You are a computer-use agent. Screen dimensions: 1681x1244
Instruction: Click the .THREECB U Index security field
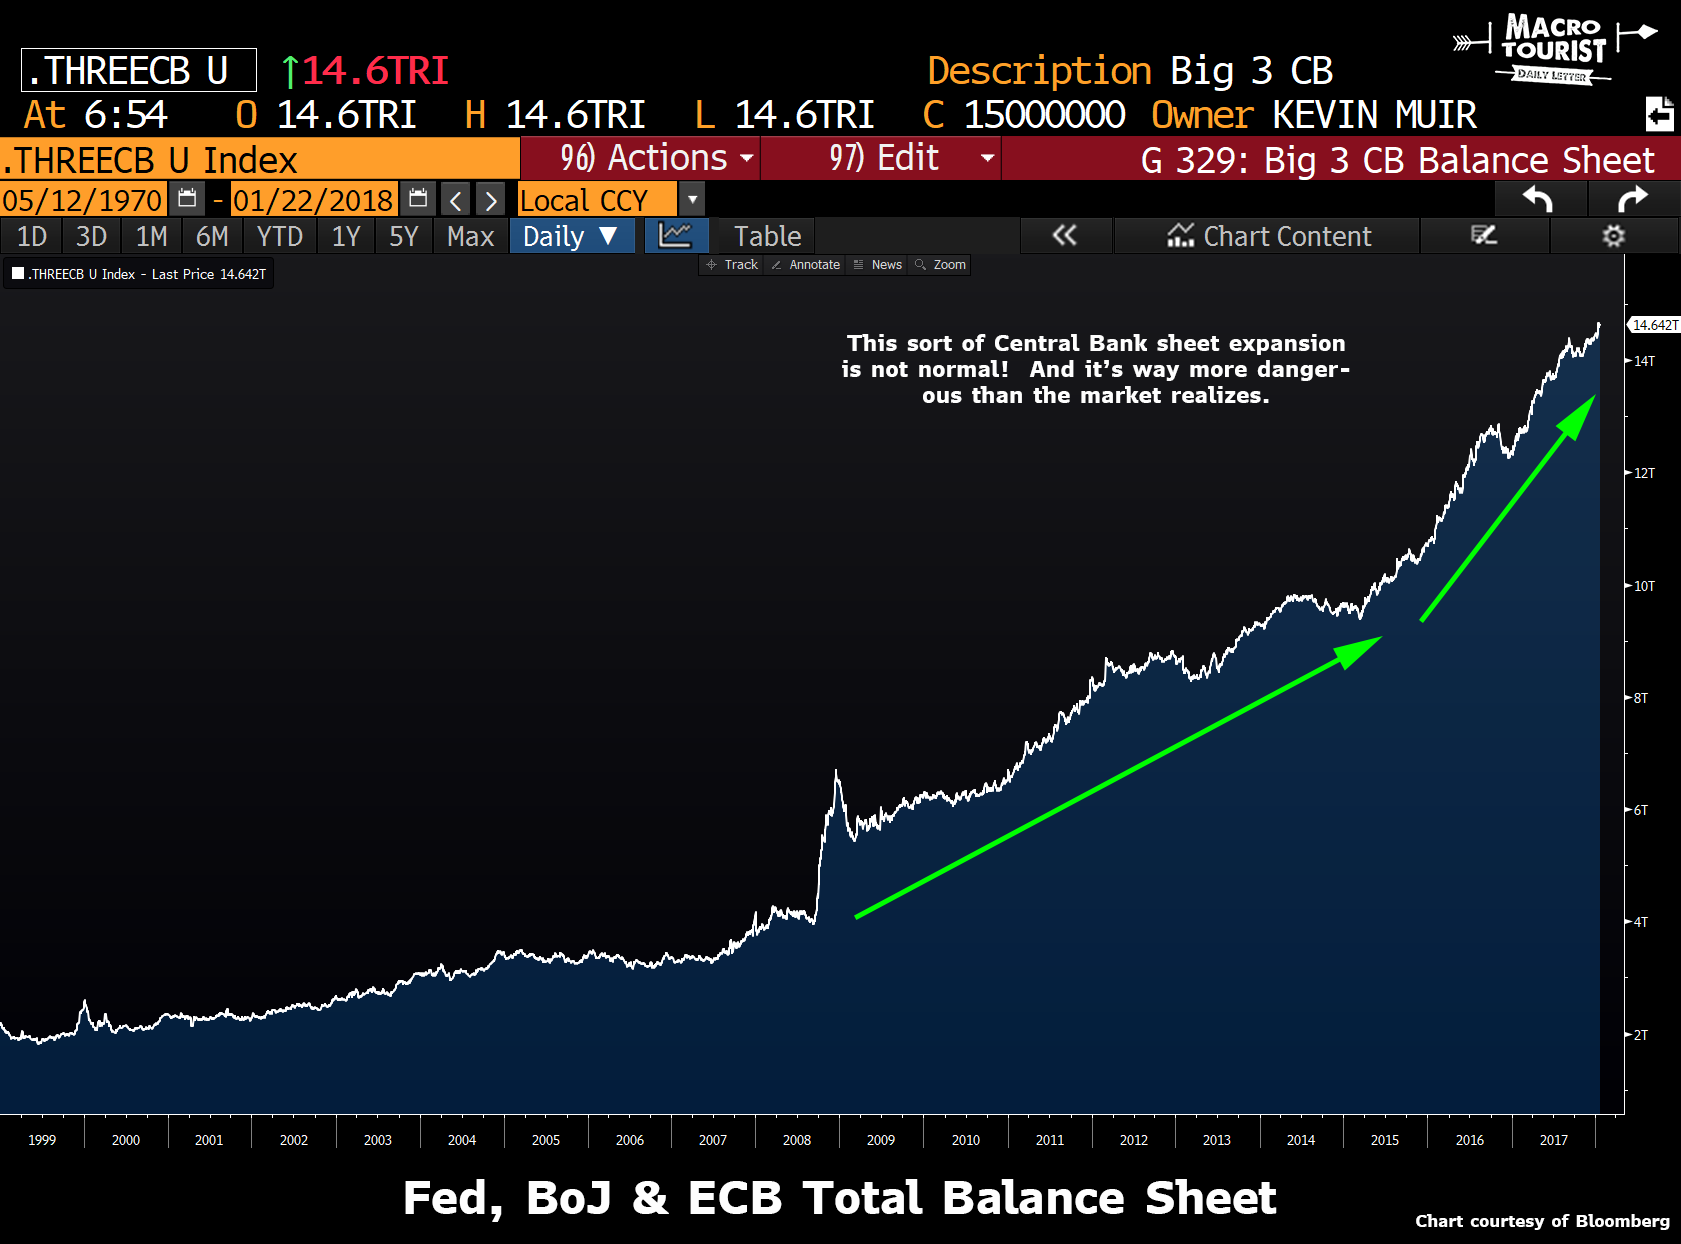tap(260, 159)
